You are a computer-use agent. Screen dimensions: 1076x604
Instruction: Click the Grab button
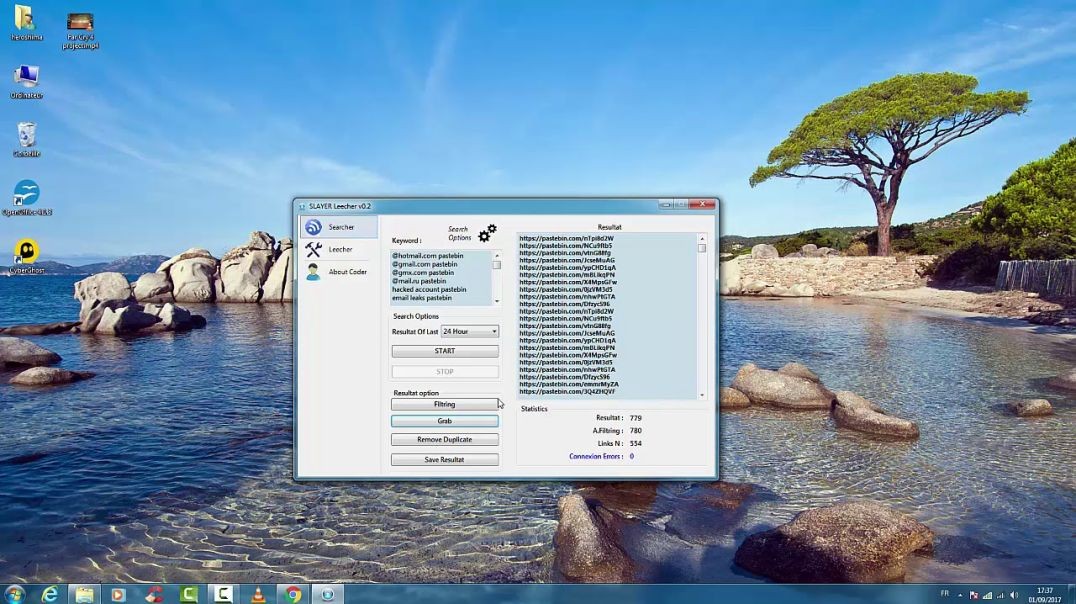coord(445,421)
